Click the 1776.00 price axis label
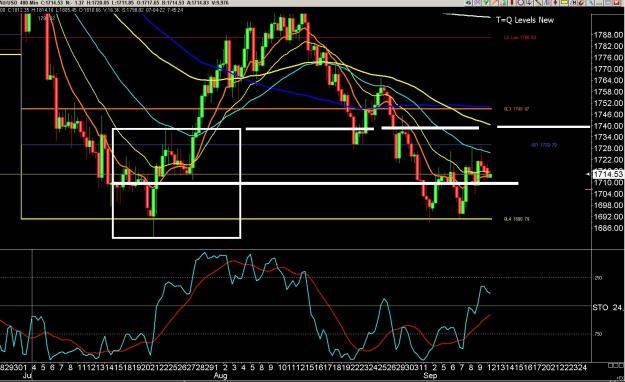The height and width of the screenshot is (382, 625). 609,58
